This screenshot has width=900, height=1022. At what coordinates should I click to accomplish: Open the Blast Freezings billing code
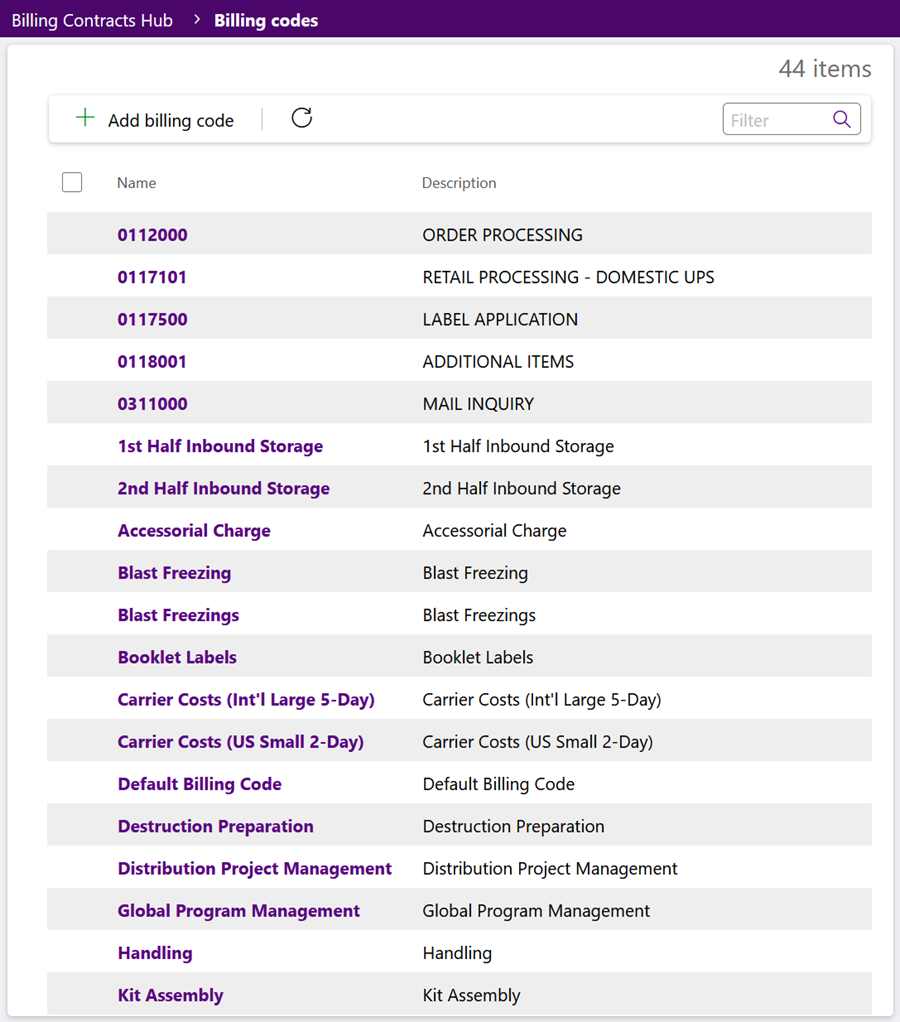[x=179, y=615]
